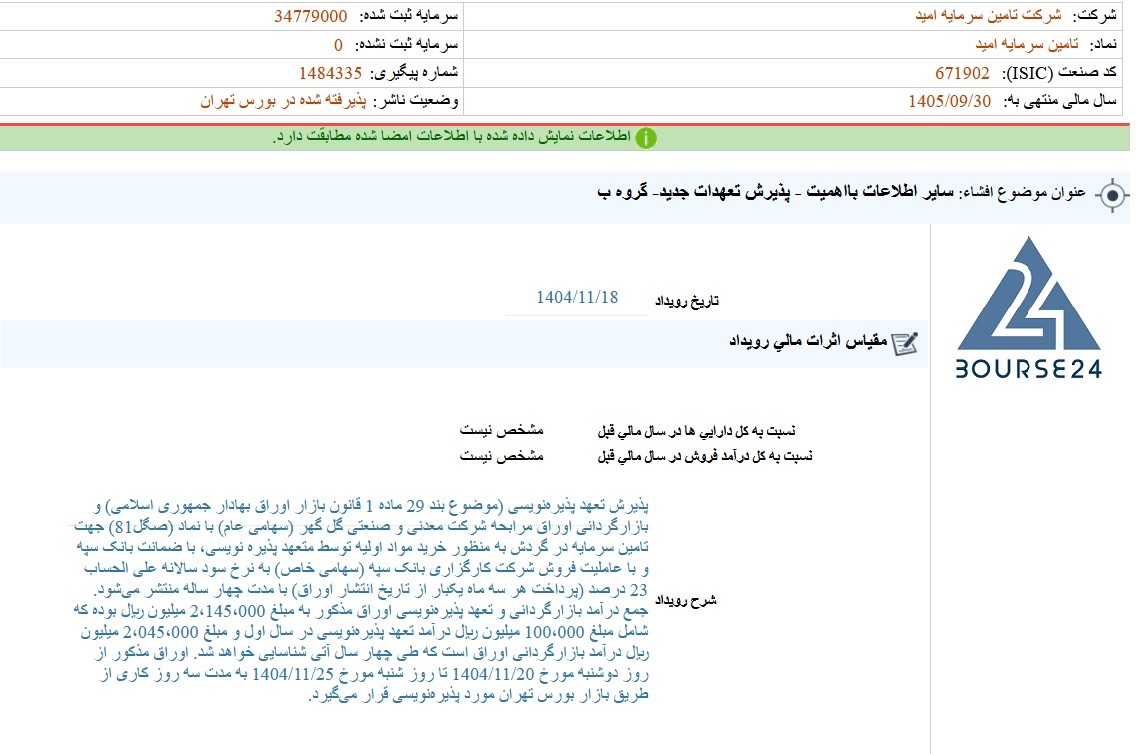Click the شماره پیگیری label

pos(414,72)
